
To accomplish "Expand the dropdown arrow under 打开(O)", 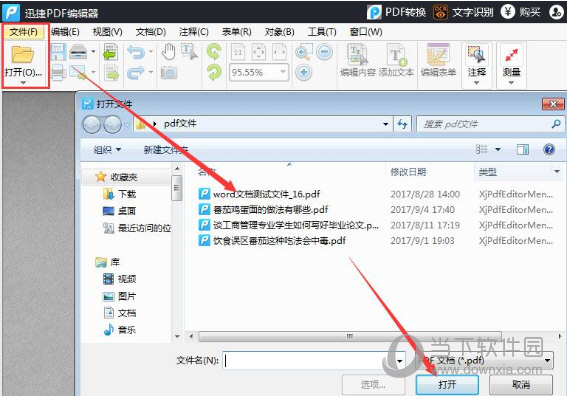I will pos(23,83).
